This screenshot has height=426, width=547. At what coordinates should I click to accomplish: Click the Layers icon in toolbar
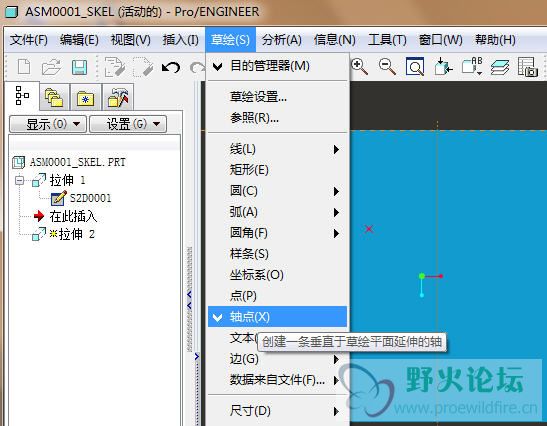point(500,67)
